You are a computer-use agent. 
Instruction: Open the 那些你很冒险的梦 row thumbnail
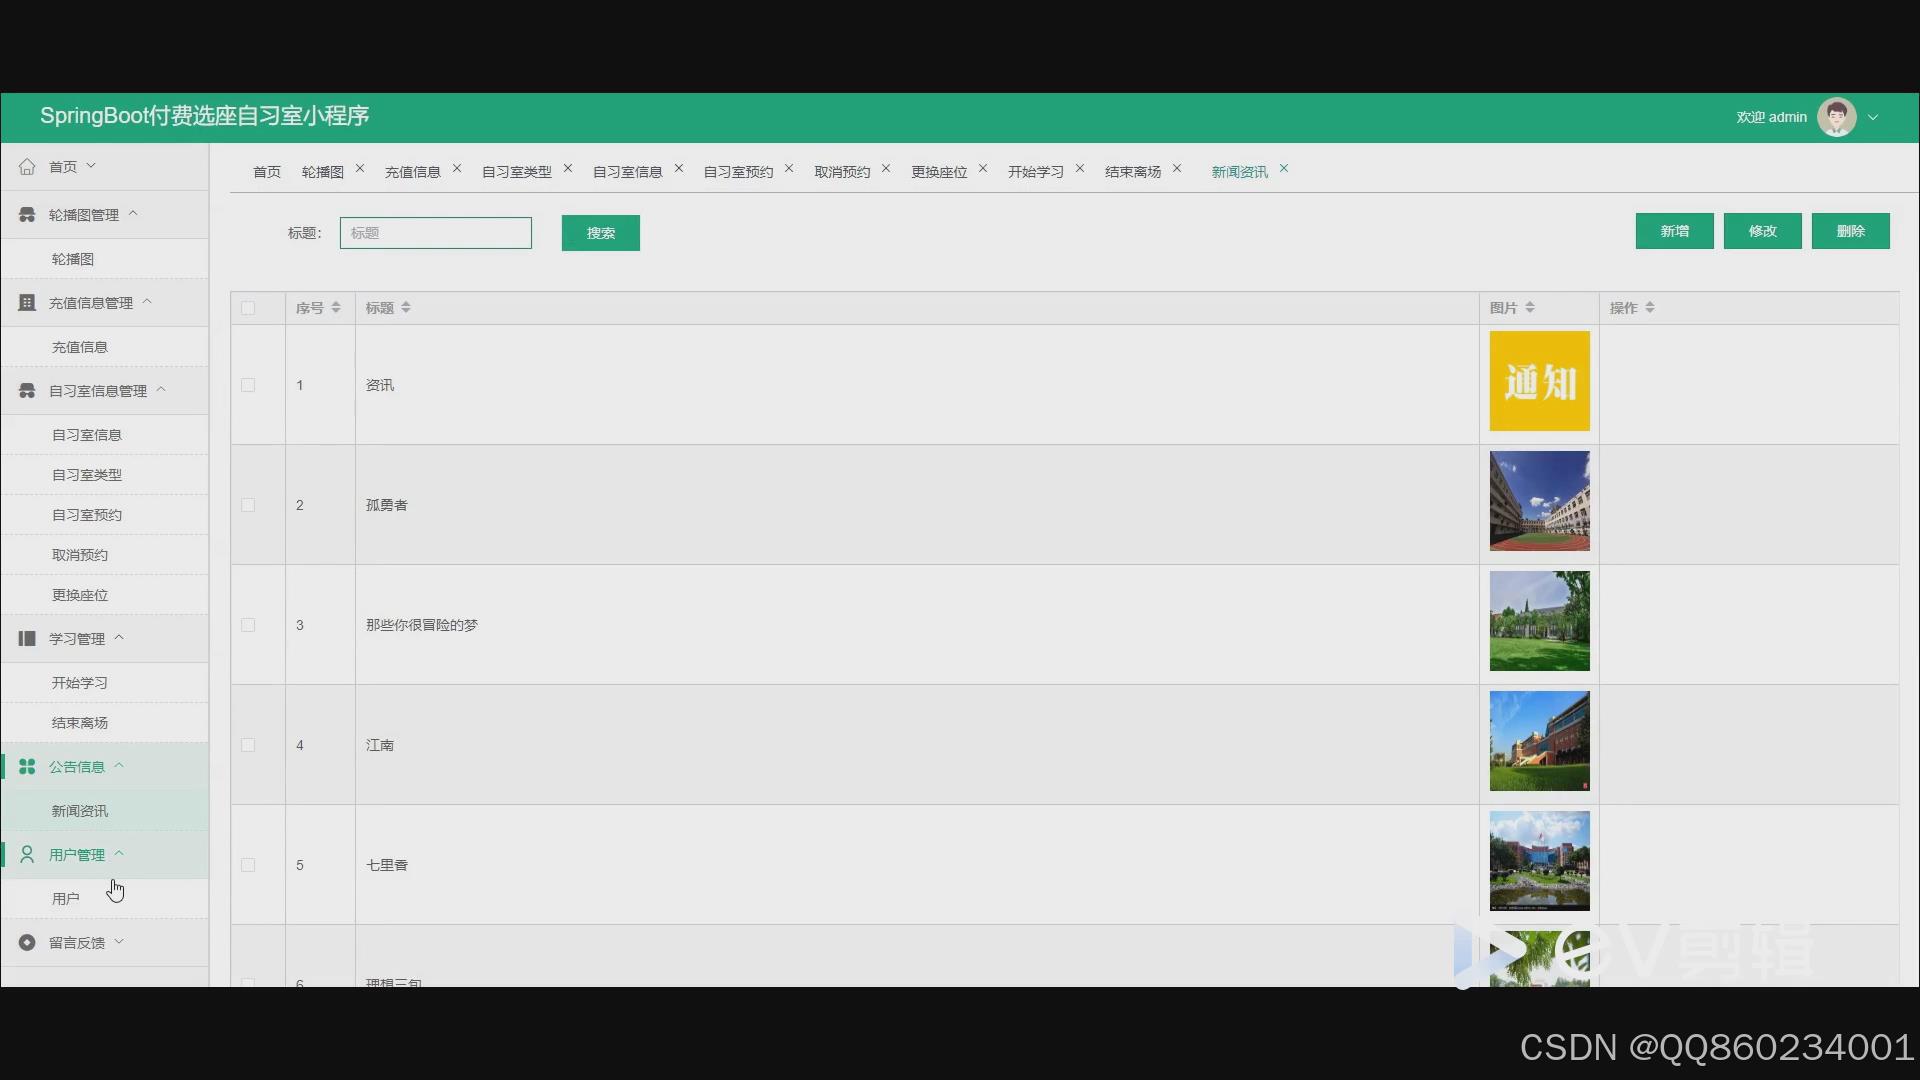(x=1539, y=621)
